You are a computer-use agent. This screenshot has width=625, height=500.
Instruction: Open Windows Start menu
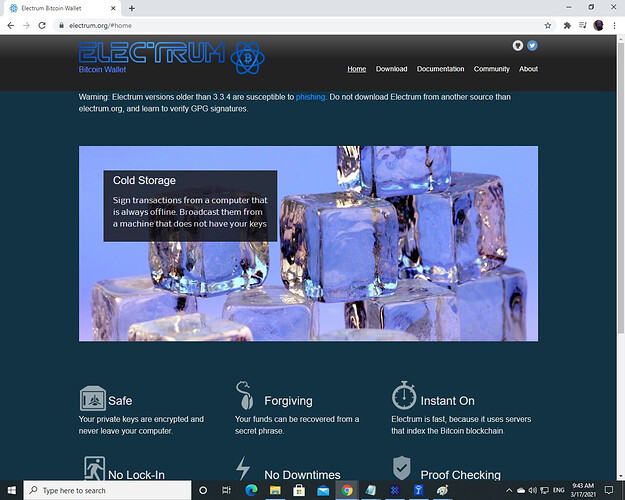[x=12, y=490]
